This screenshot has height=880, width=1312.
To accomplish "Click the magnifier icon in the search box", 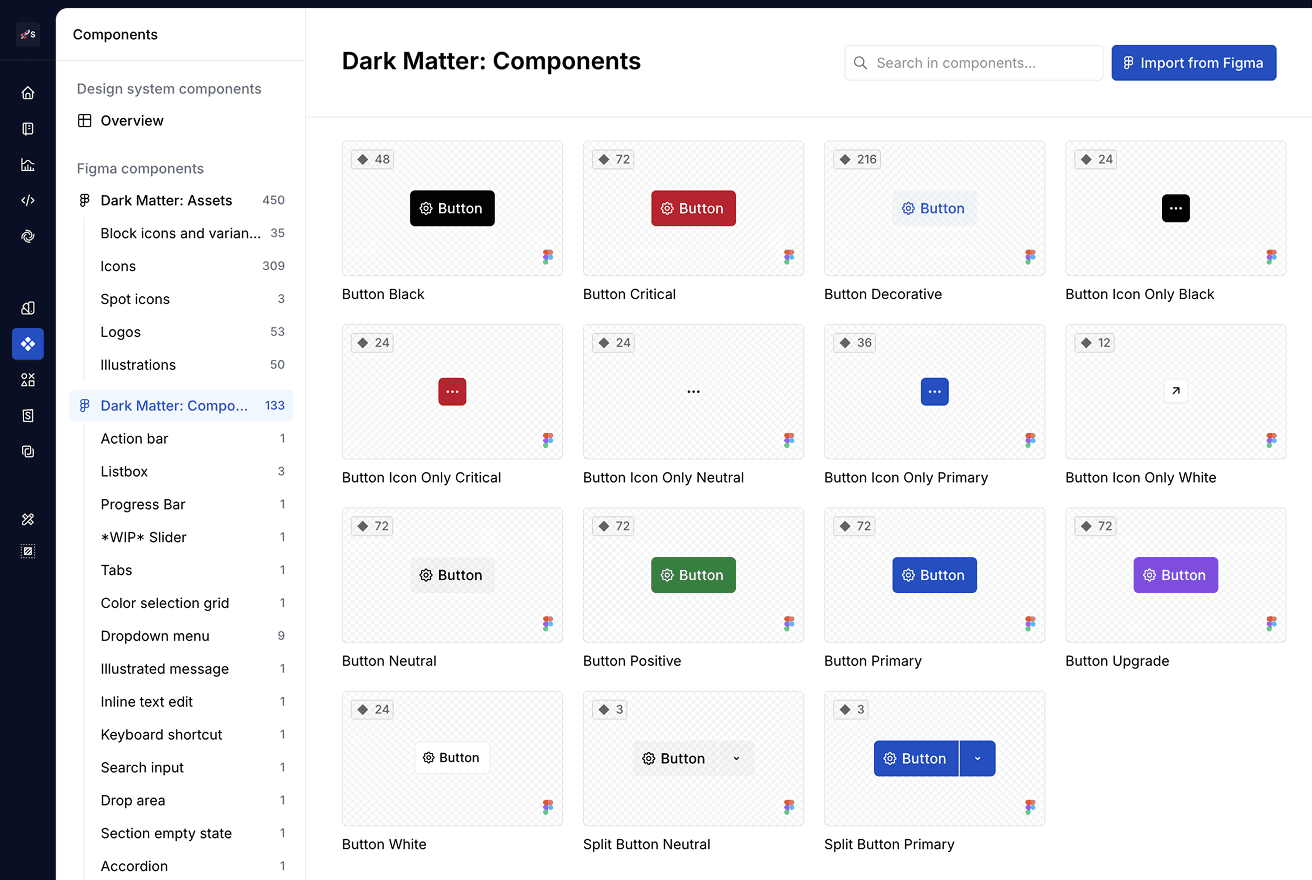I will [x=861, y=63].
